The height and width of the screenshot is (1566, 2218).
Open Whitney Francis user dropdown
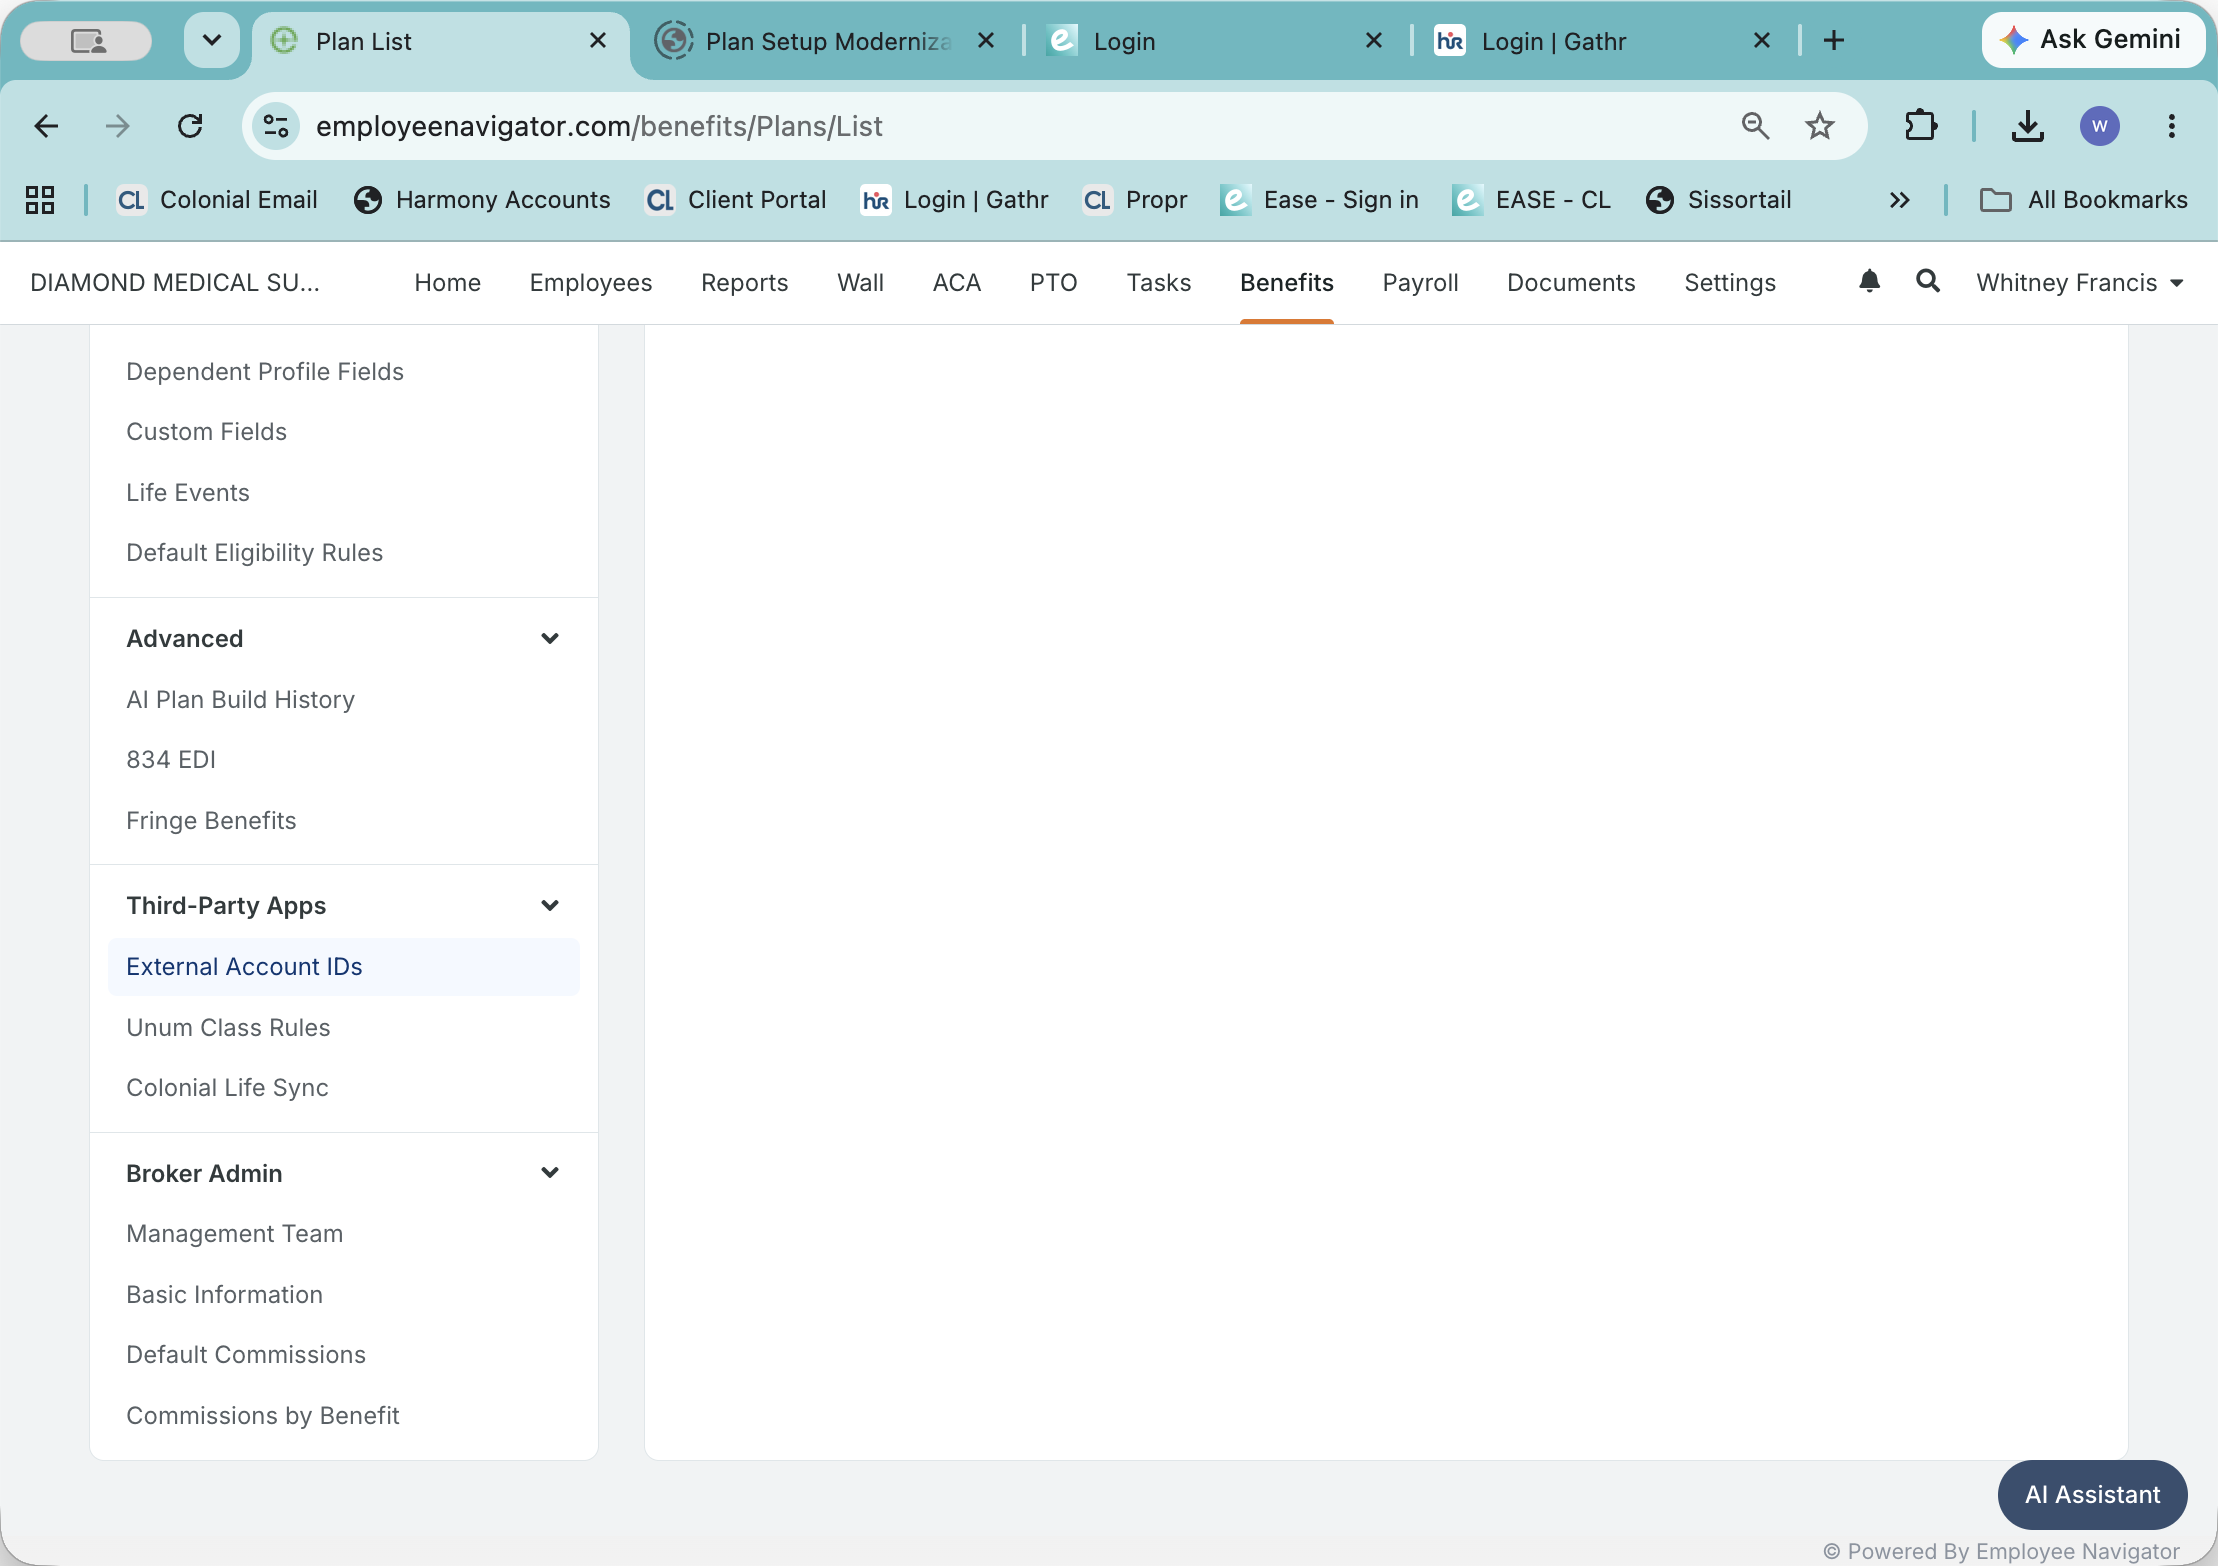coord(2079,283)
